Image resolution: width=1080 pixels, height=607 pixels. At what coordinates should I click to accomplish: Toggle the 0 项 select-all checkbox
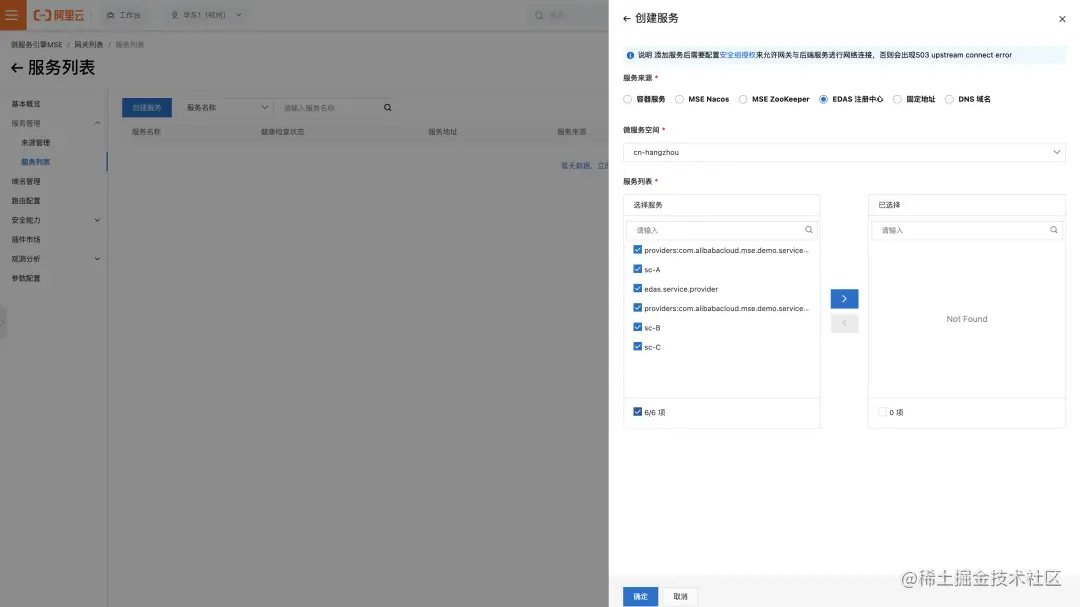882,412
